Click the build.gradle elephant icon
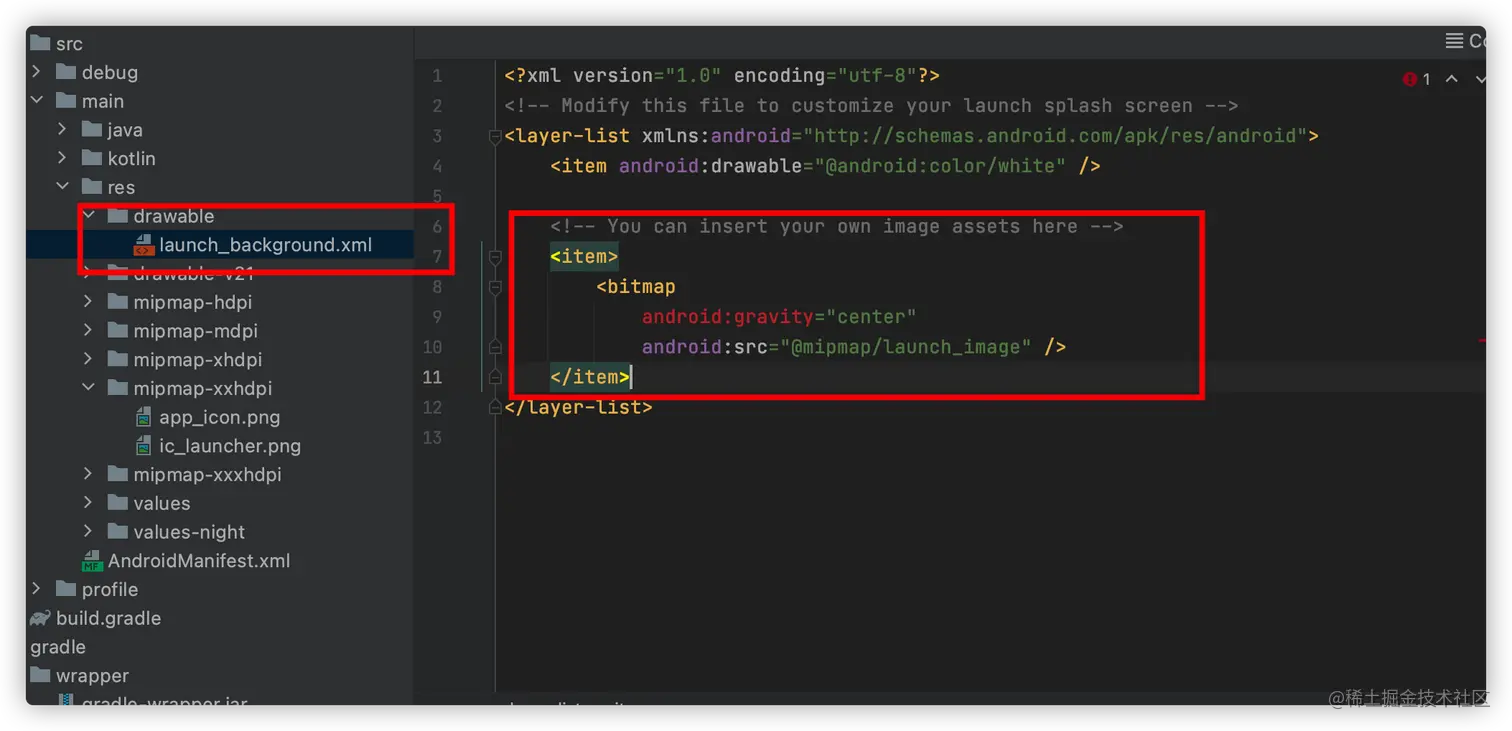1512x731 pixels. point(40,618)
